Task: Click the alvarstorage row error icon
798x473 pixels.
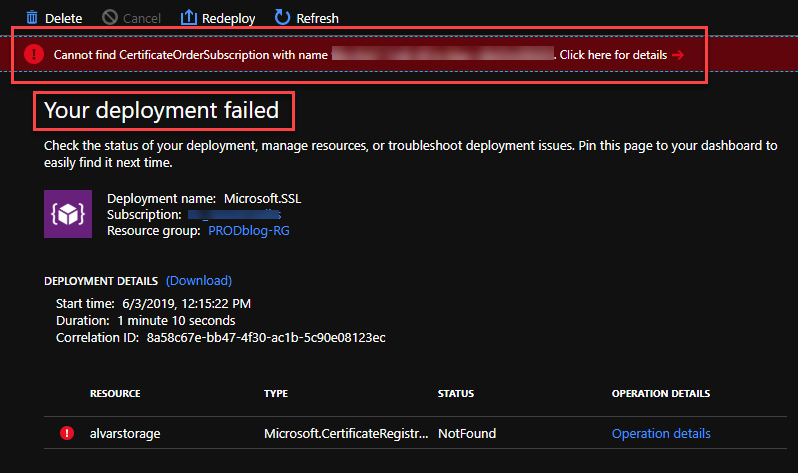Action: [x=67, y=433]
